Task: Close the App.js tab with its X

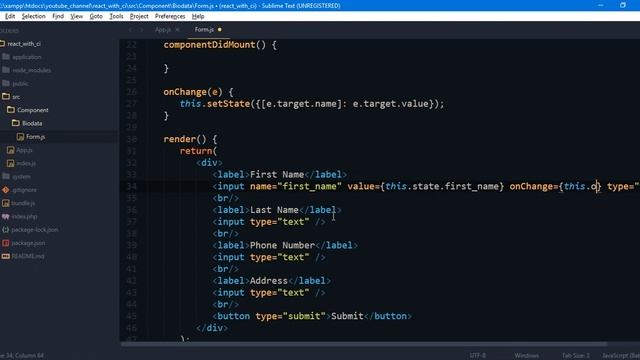Action: 177,30
